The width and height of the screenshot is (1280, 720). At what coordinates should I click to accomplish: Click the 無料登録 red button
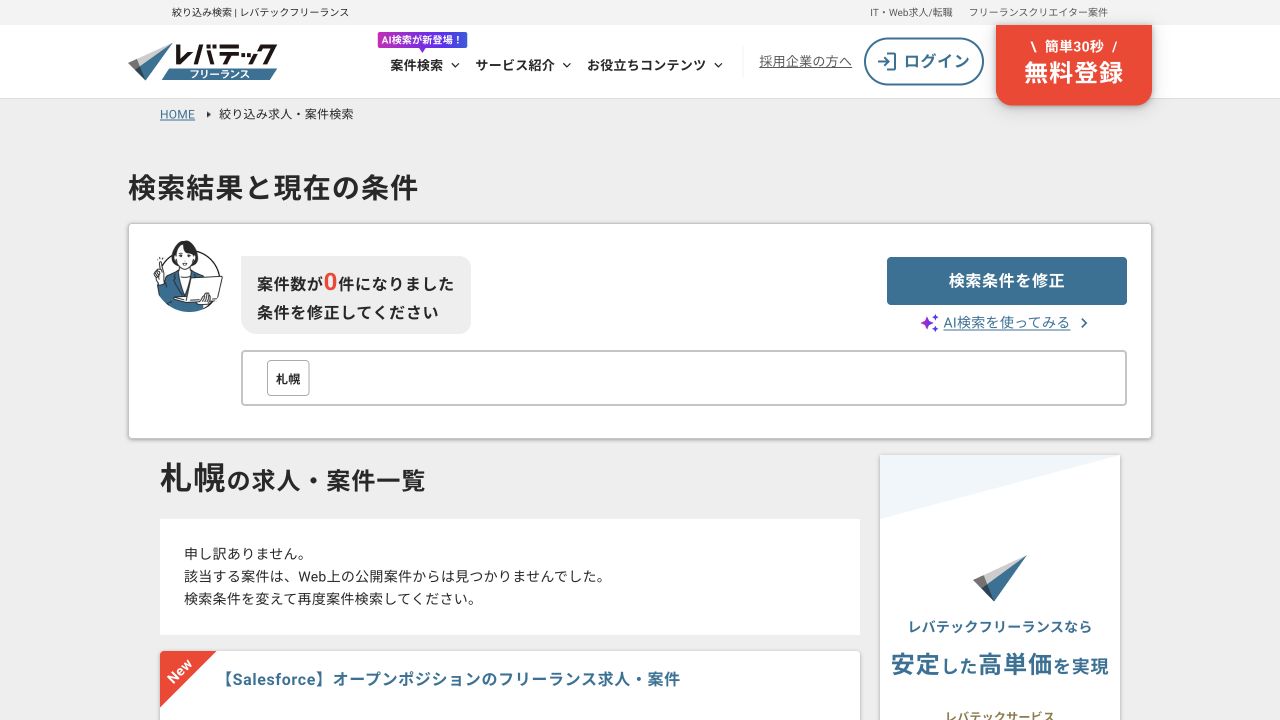1074,65
